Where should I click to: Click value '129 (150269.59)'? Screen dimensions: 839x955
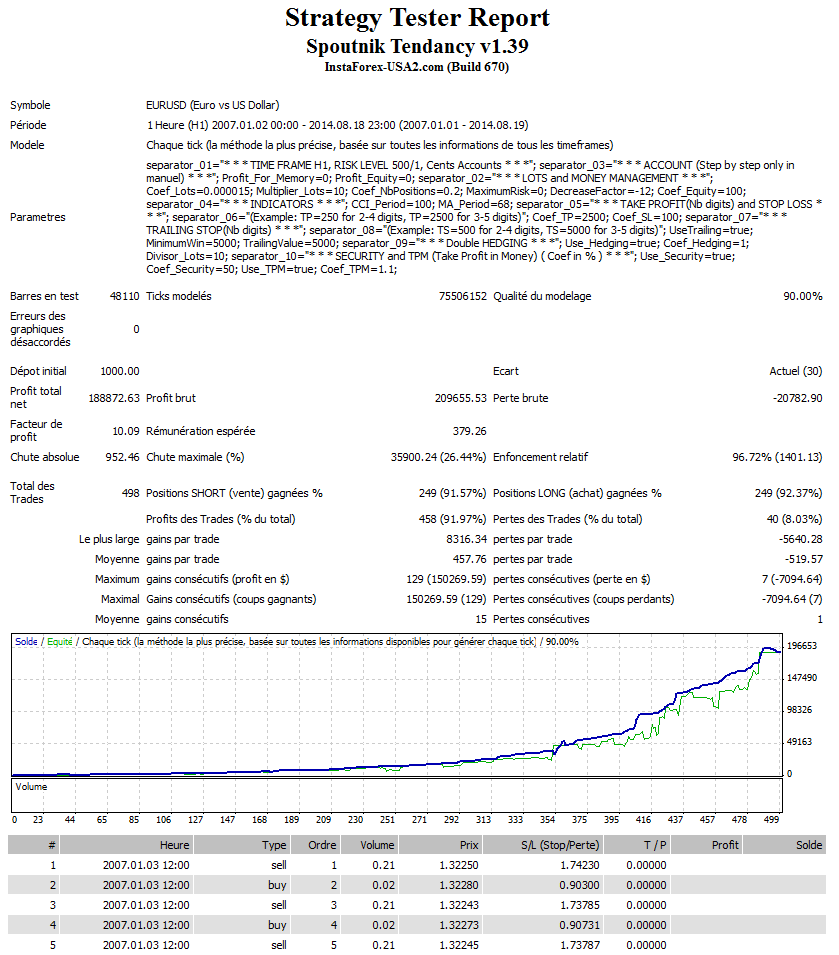pyautogui.click(x=446, y=580)
